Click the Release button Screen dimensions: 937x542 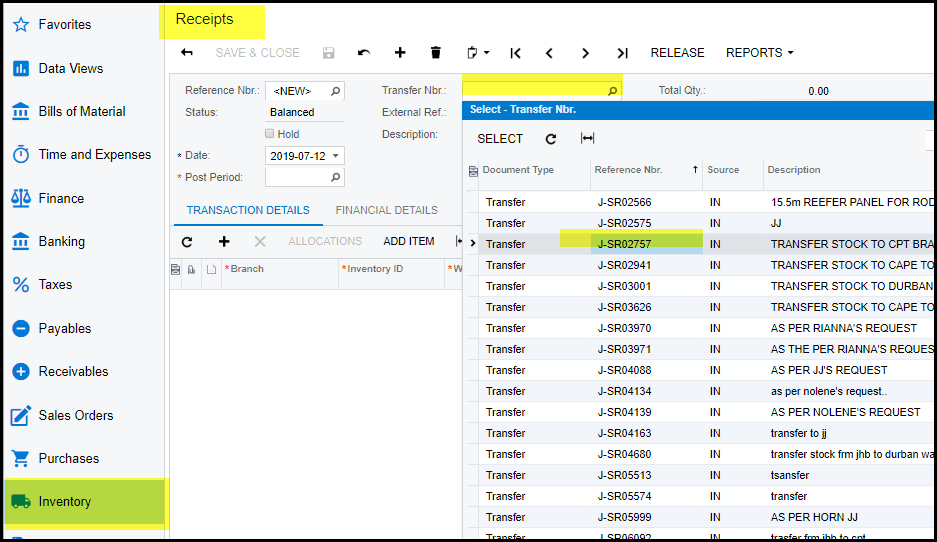[x=677, y=53]
